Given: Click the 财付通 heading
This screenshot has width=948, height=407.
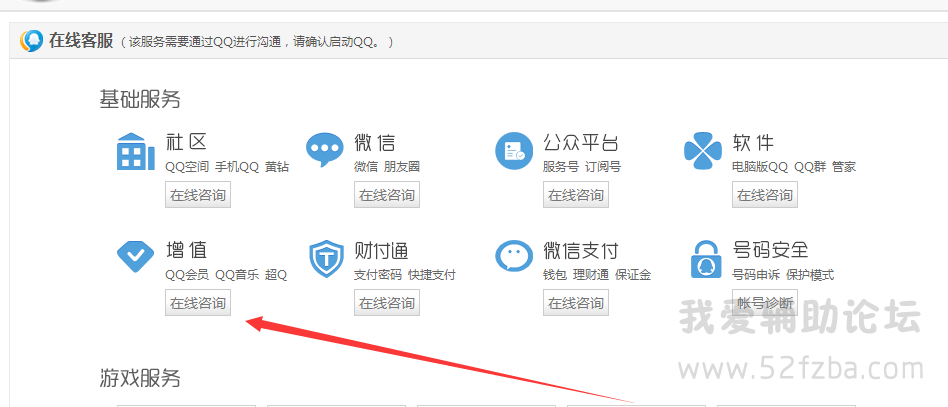Looking at the screenshot, I should [x=381, y=250].
